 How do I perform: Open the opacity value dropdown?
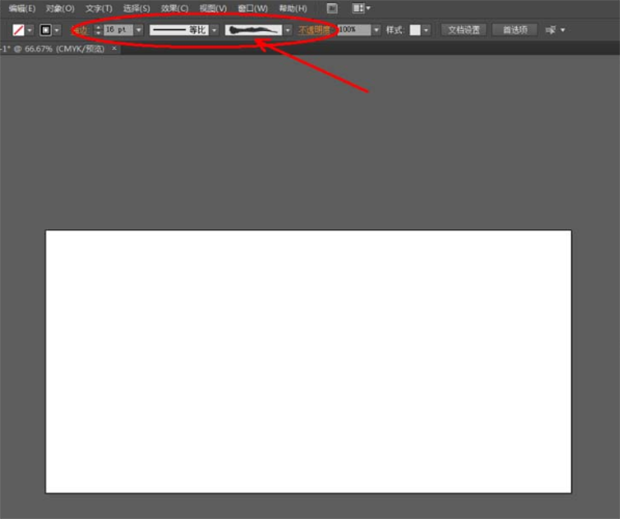[376, 30]
